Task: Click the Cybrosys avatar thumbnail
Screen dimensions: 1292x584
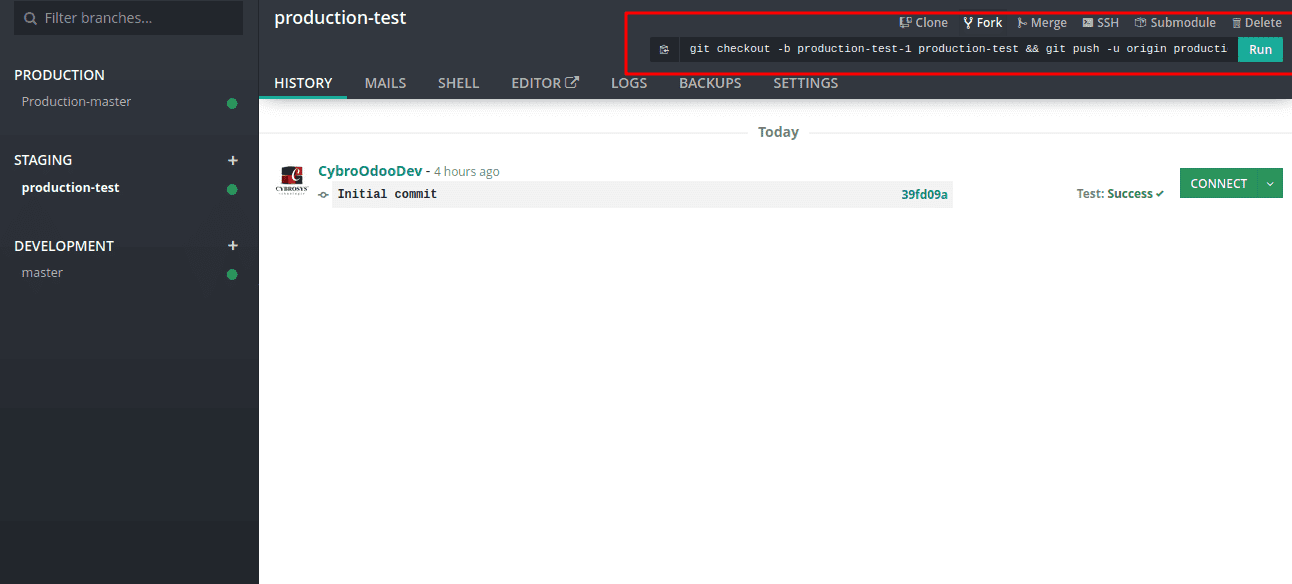Action: (291, 181)
